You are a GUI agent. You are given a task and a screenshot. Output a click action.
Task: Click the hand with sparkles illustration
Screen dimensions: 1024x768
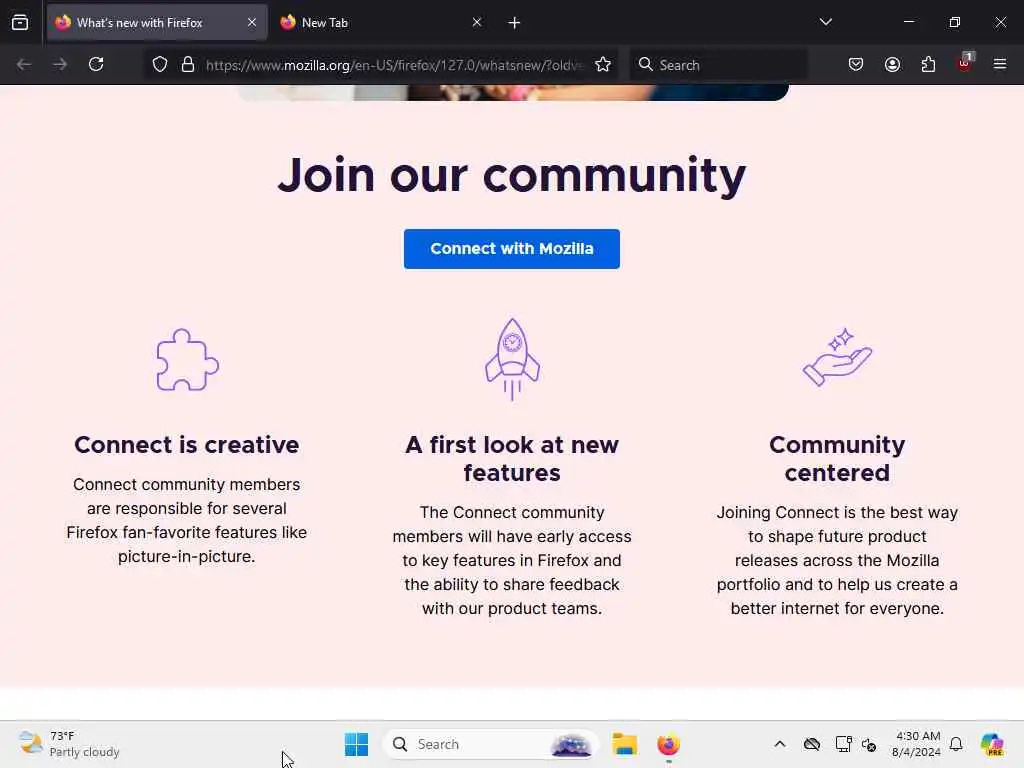(x=837, y=357)
